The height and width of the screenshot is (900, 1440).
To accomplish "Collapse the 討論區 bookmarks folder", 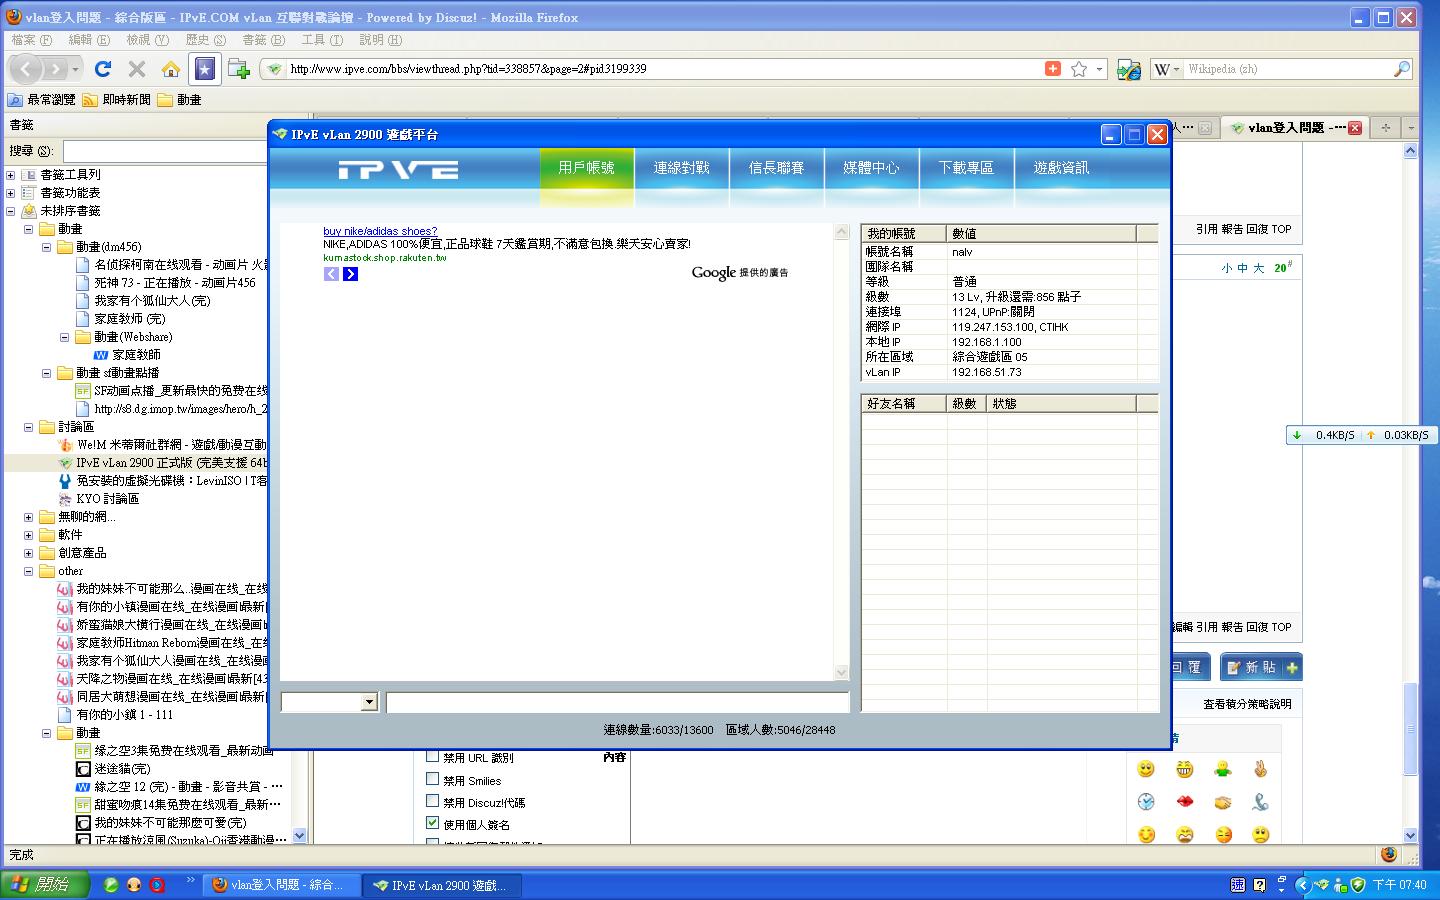I will click(29, 427).
